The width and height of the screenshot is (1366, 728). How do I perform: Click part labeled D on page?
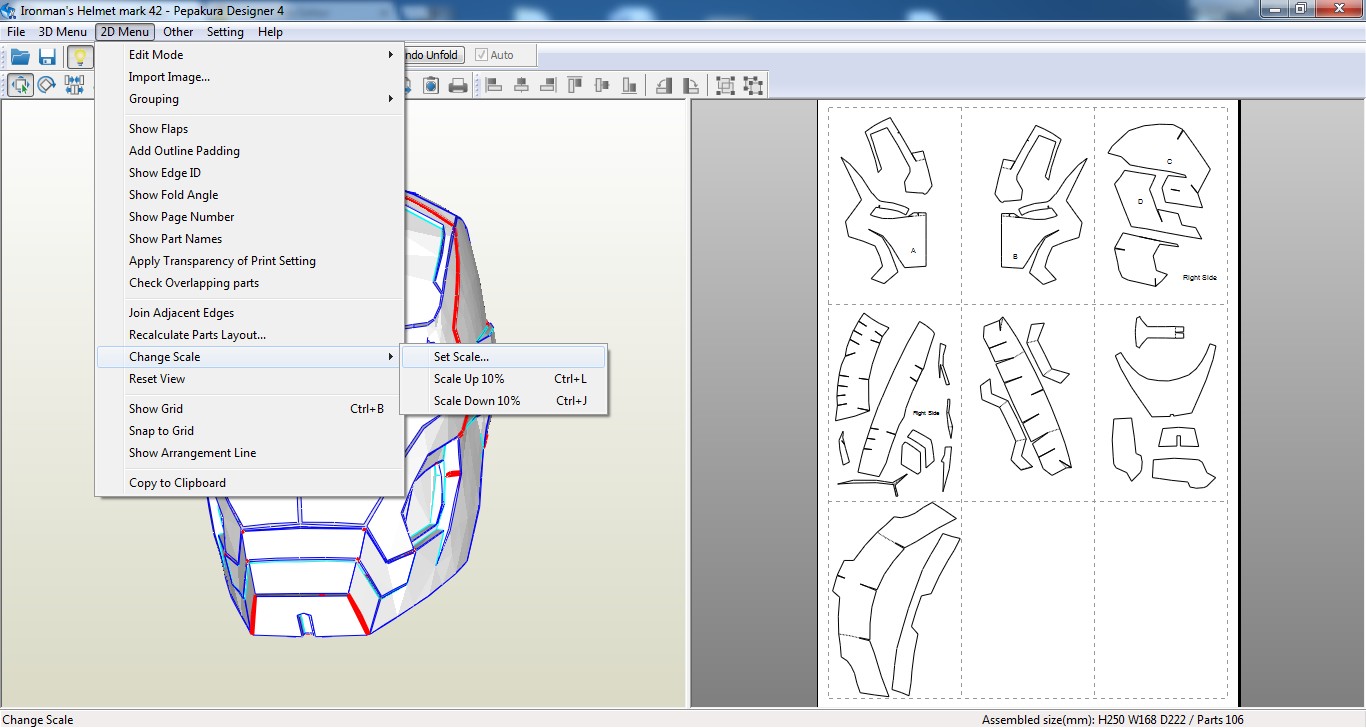[1139, 201]
